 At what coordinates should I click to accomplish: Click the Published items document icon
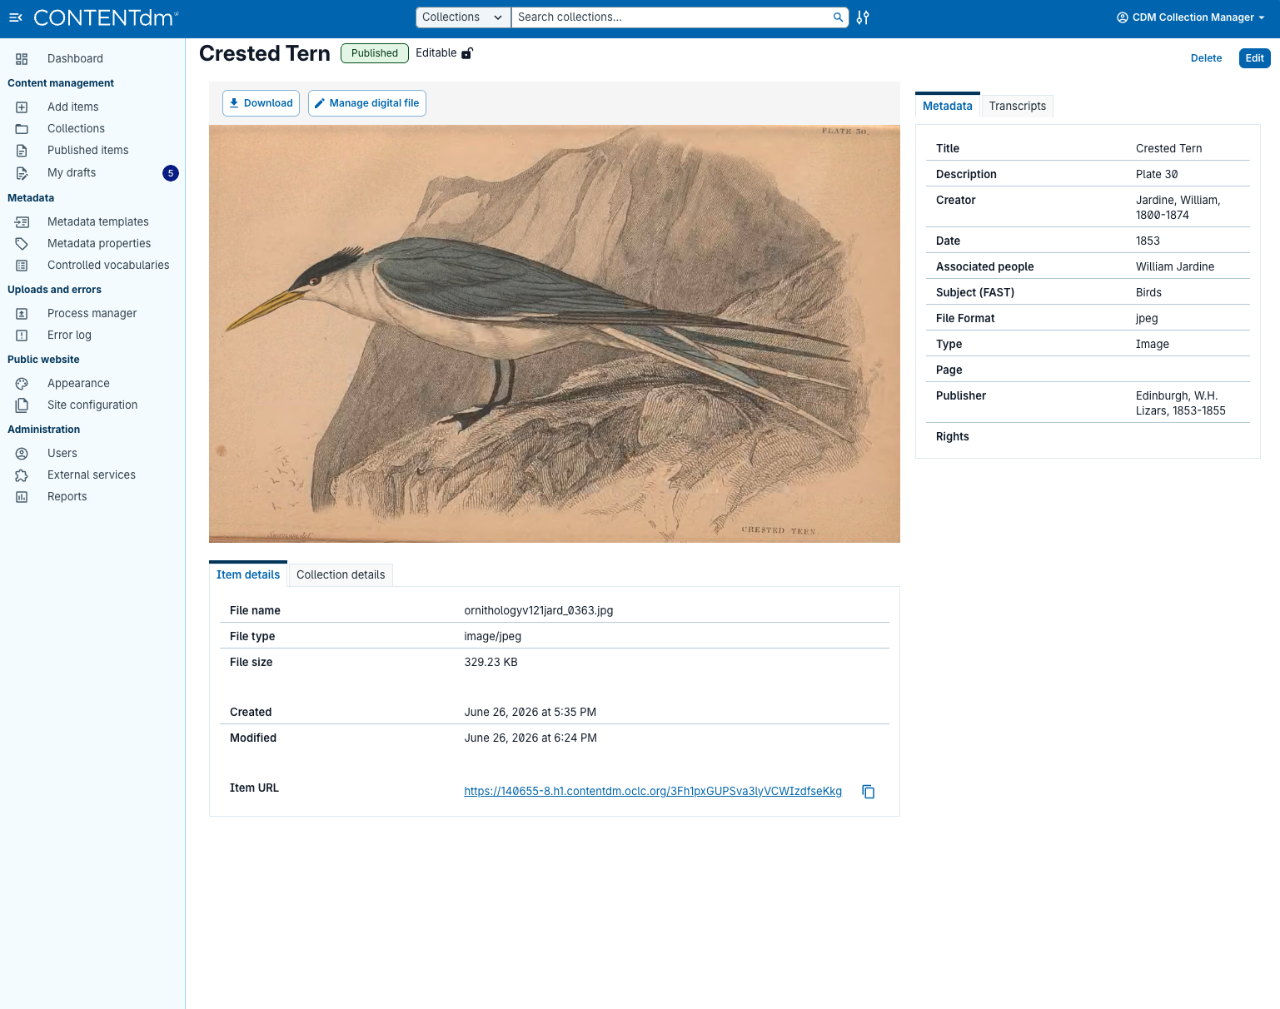tap(22, 151)
